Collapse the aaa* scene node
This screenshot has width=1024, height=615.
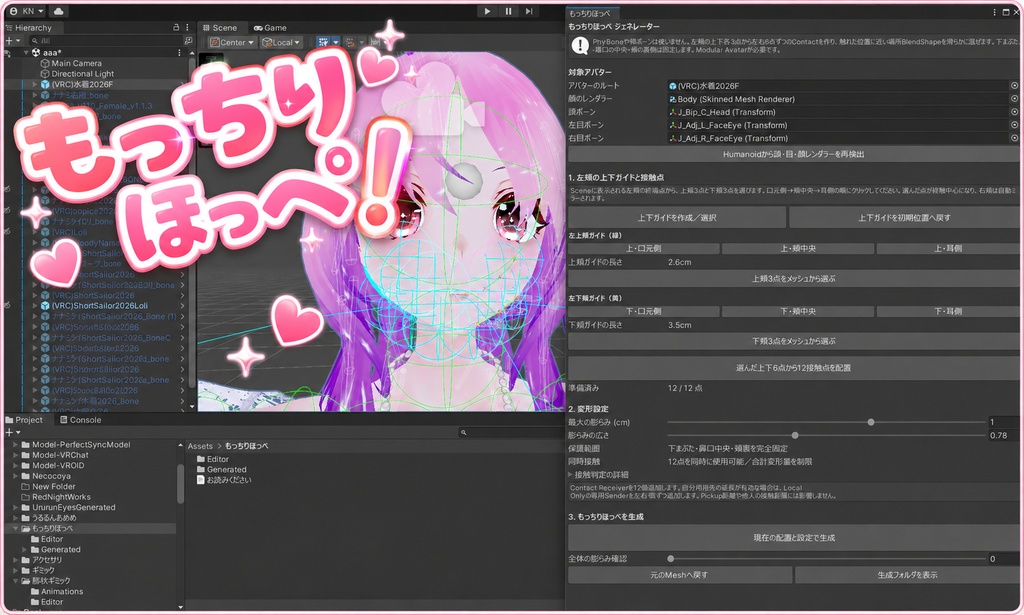pyautogui.click(x=26, y=52)
